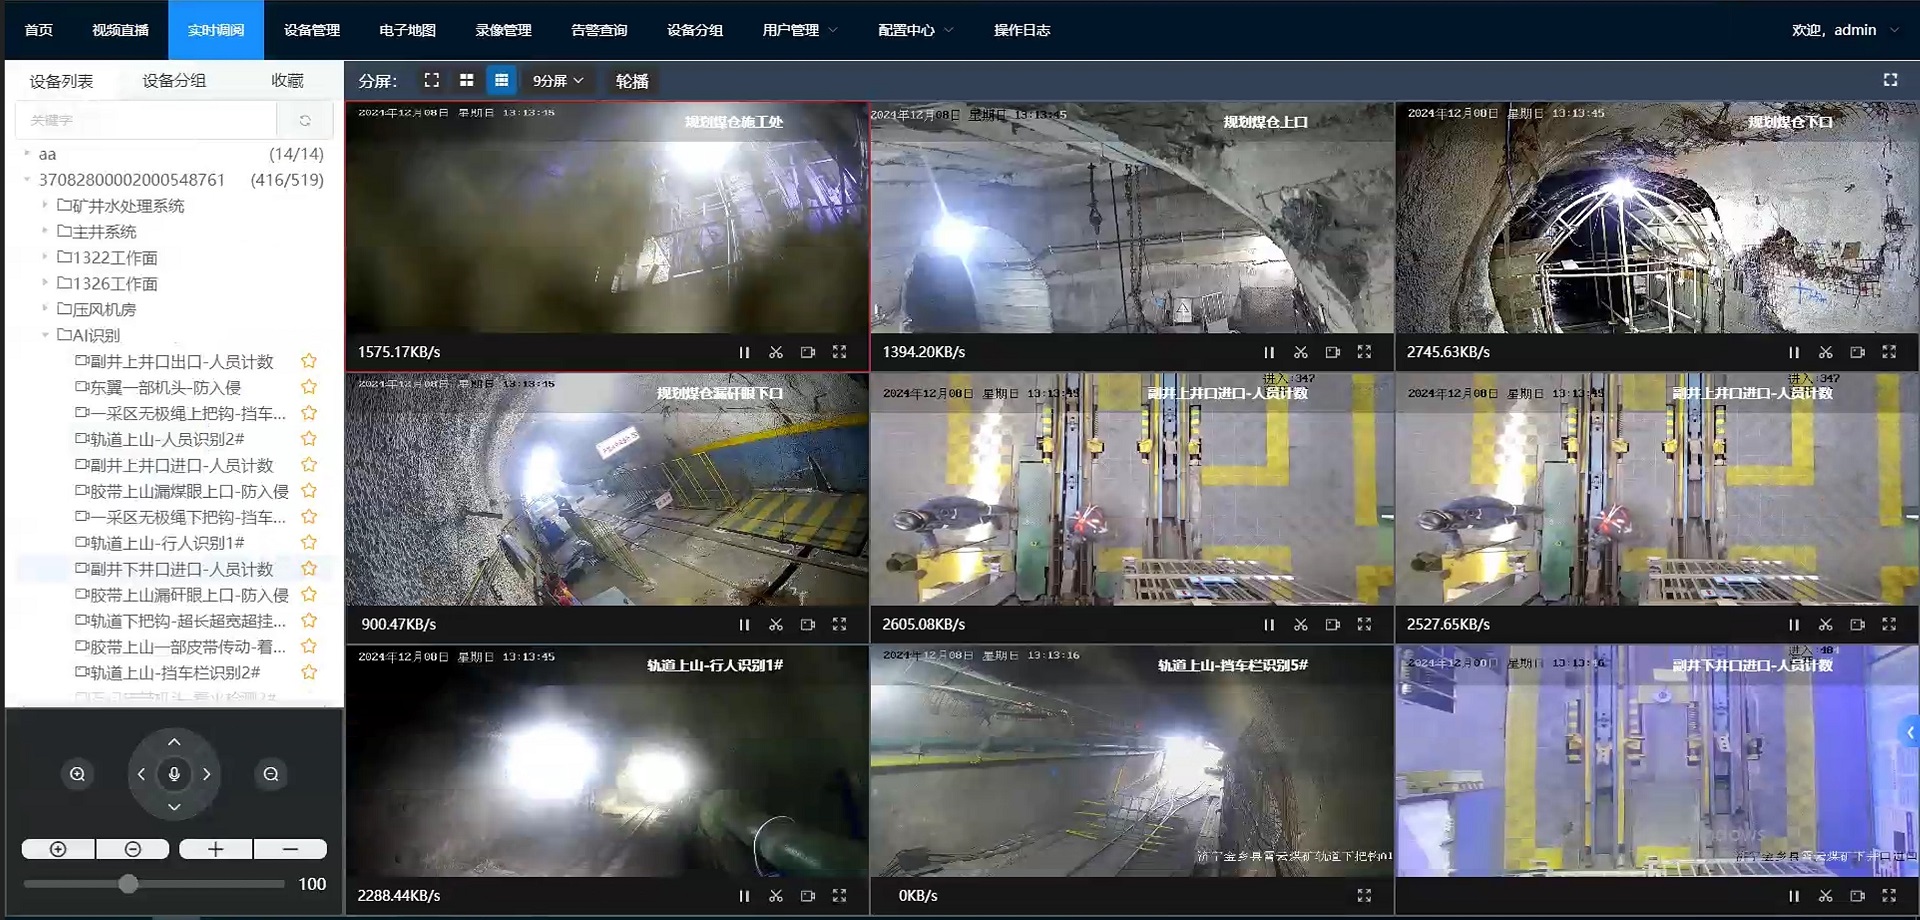
Task: Click the zoom-in magnifier PTZ icon
Action: pyautogui.click(x=77, y=774)
